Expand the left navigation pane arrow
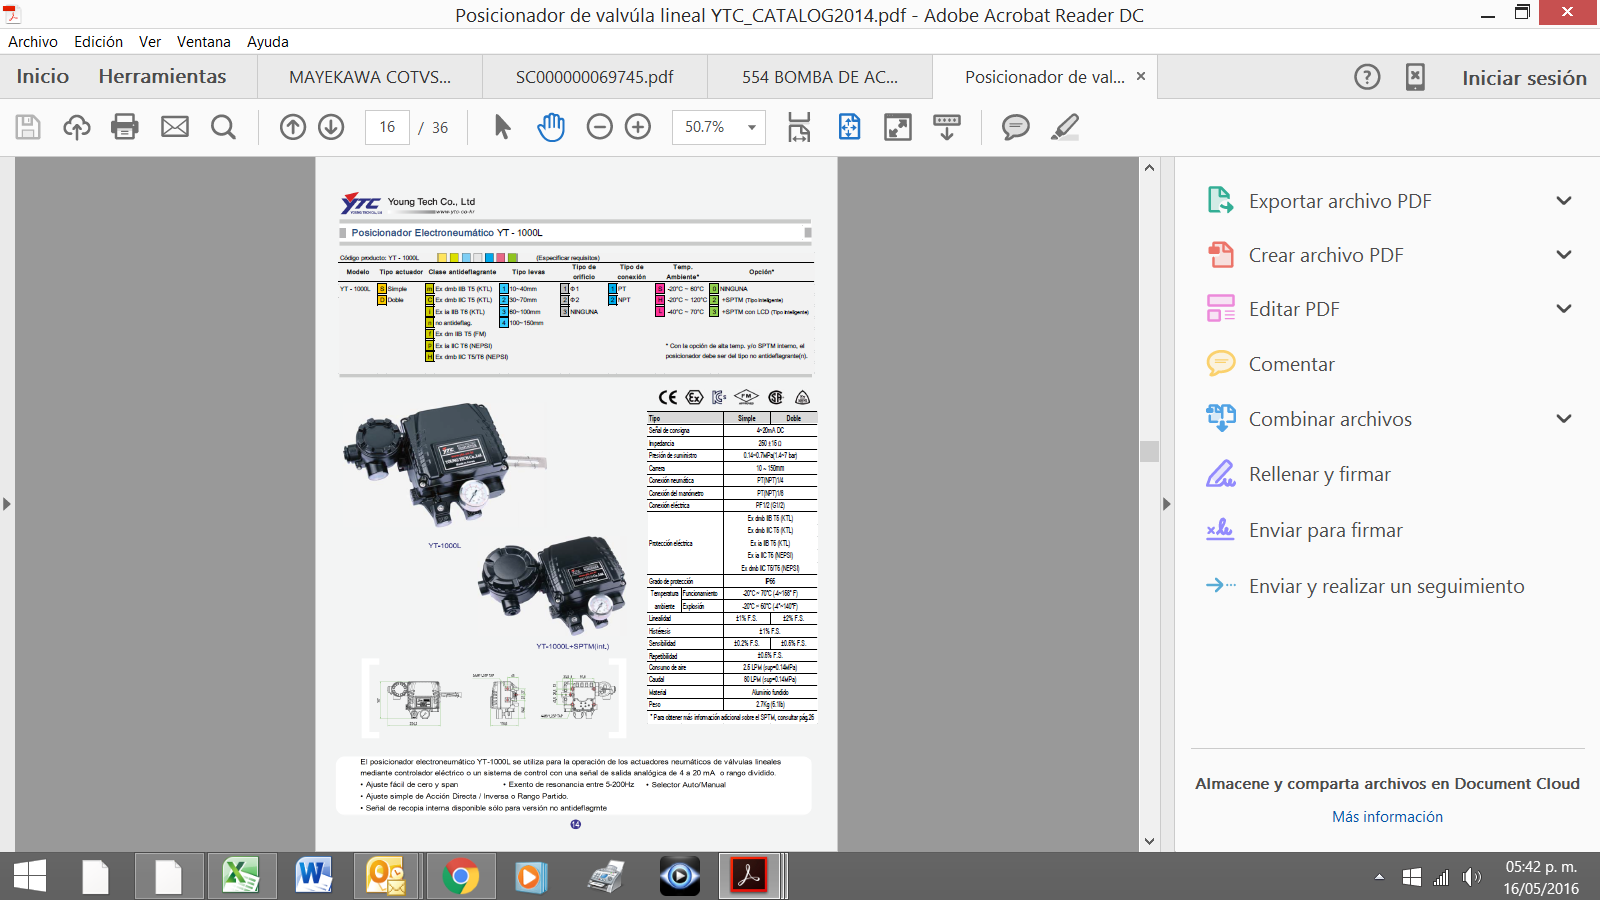Screen dimensions: 1600x900 pyautogui.click(x=7, y=504)
